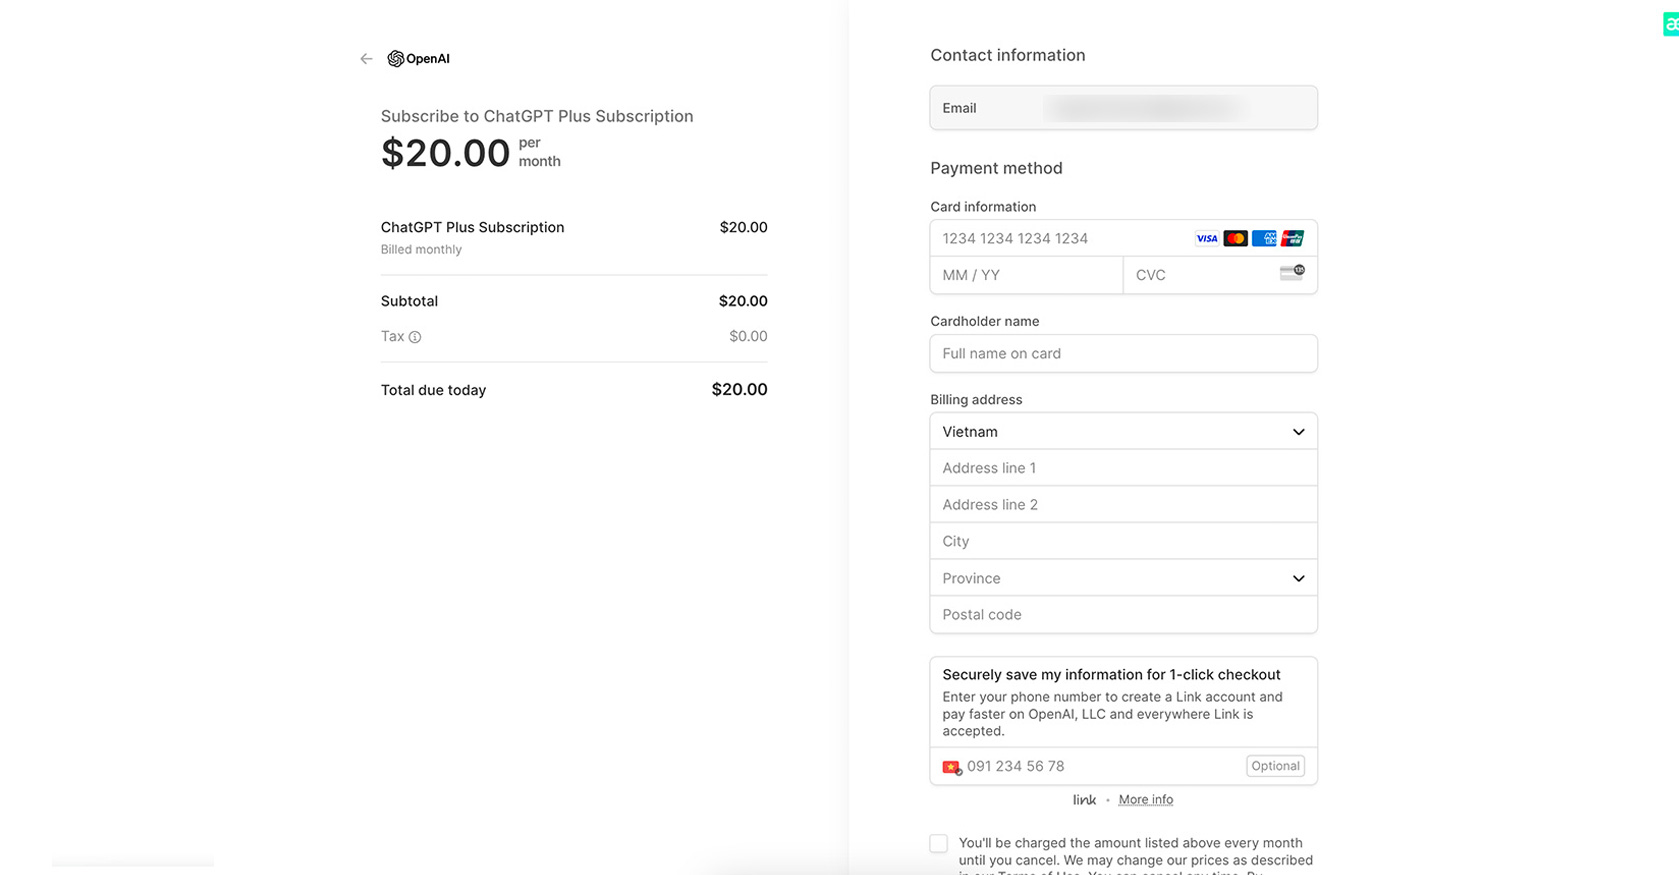Click the "Subtotal" label
This screenshot has height=875, width=1679.
pyautogui.click(x=409, y=301)
